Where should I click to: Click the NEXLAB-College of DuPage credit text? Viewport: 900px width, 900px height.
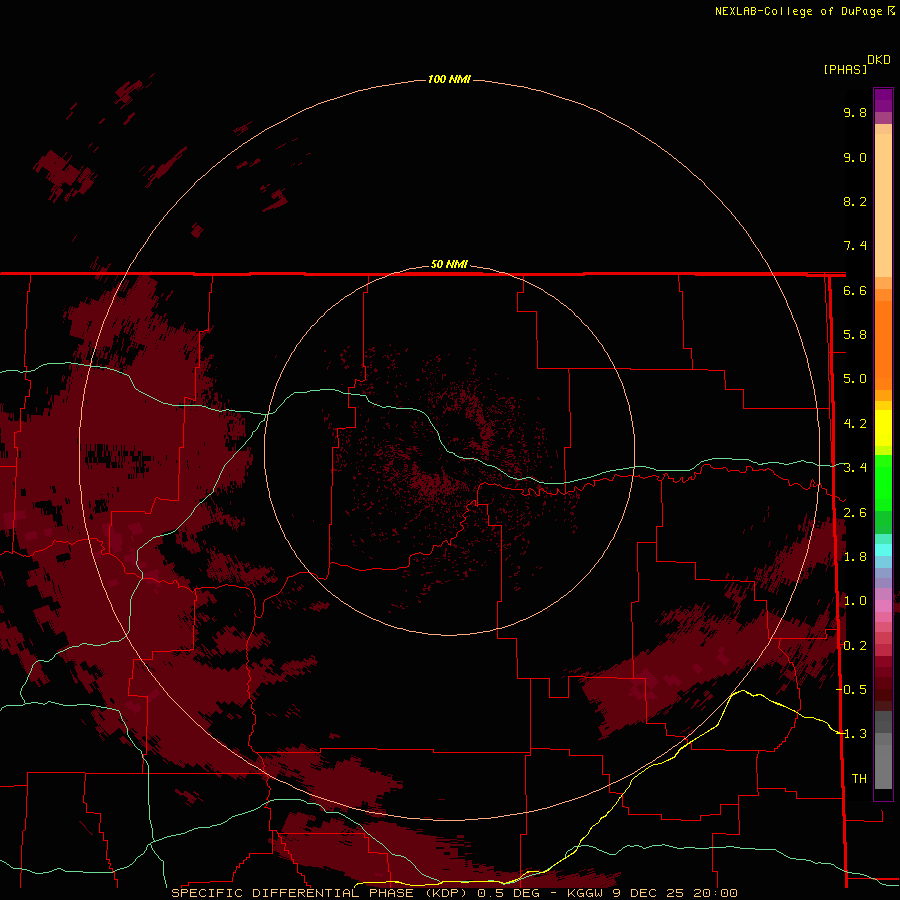point(804,11)
